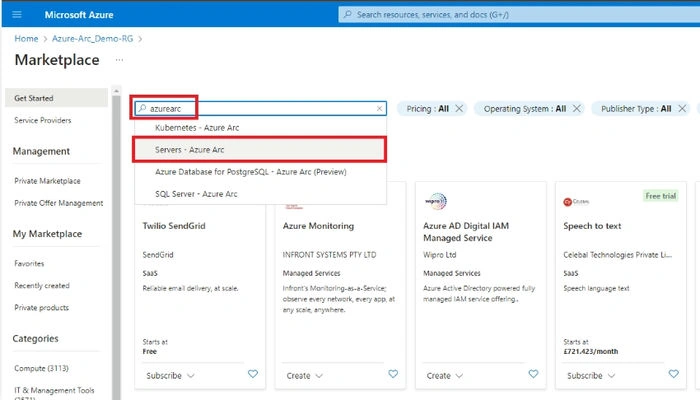Image resolution: width=700 pixels, height=400 pixels.
Task: Click the Wipro logo on IAM card
Action: pos(436,201)
